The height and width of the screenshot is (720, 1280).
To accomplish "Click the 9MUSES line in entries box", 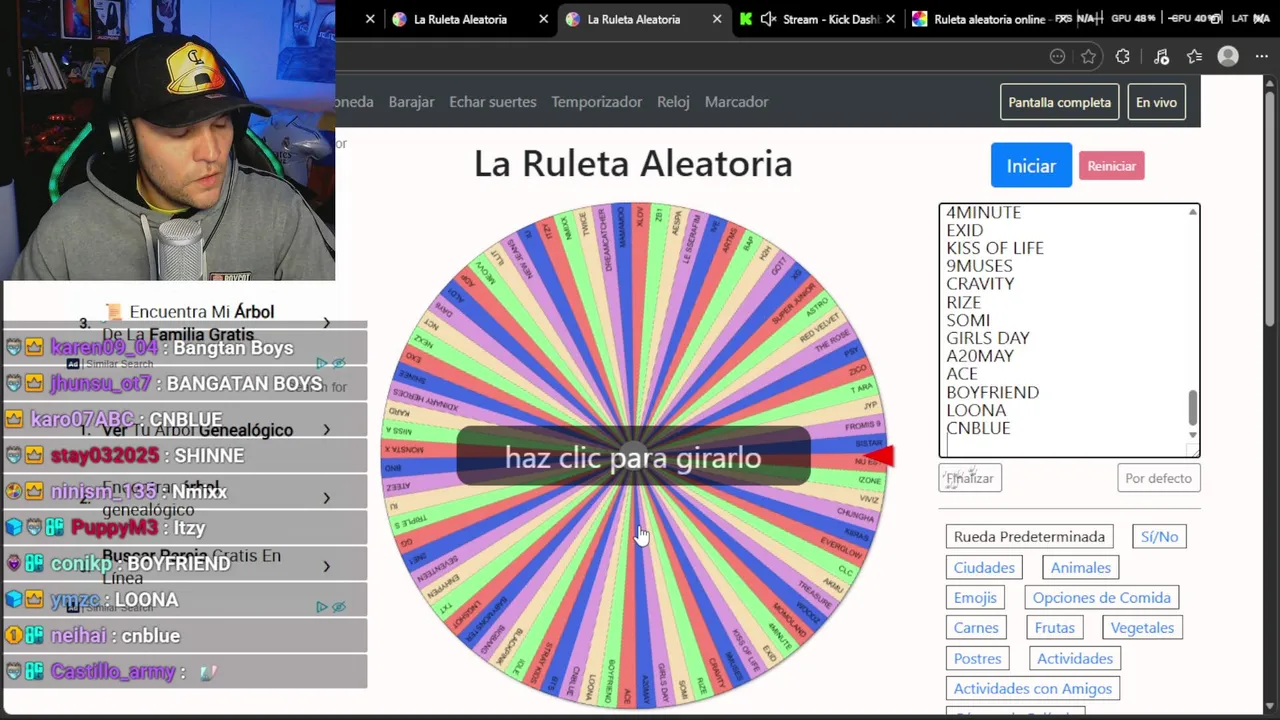I will (x=979, y=266).
